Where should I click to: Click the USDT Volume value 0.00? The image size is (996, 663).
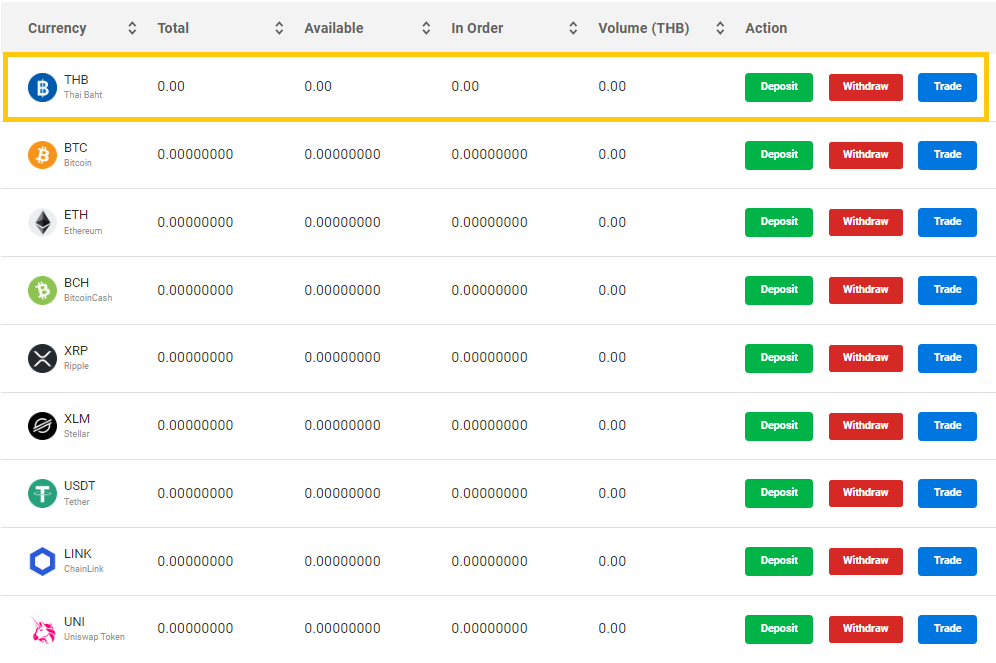(x=612, y=493)
